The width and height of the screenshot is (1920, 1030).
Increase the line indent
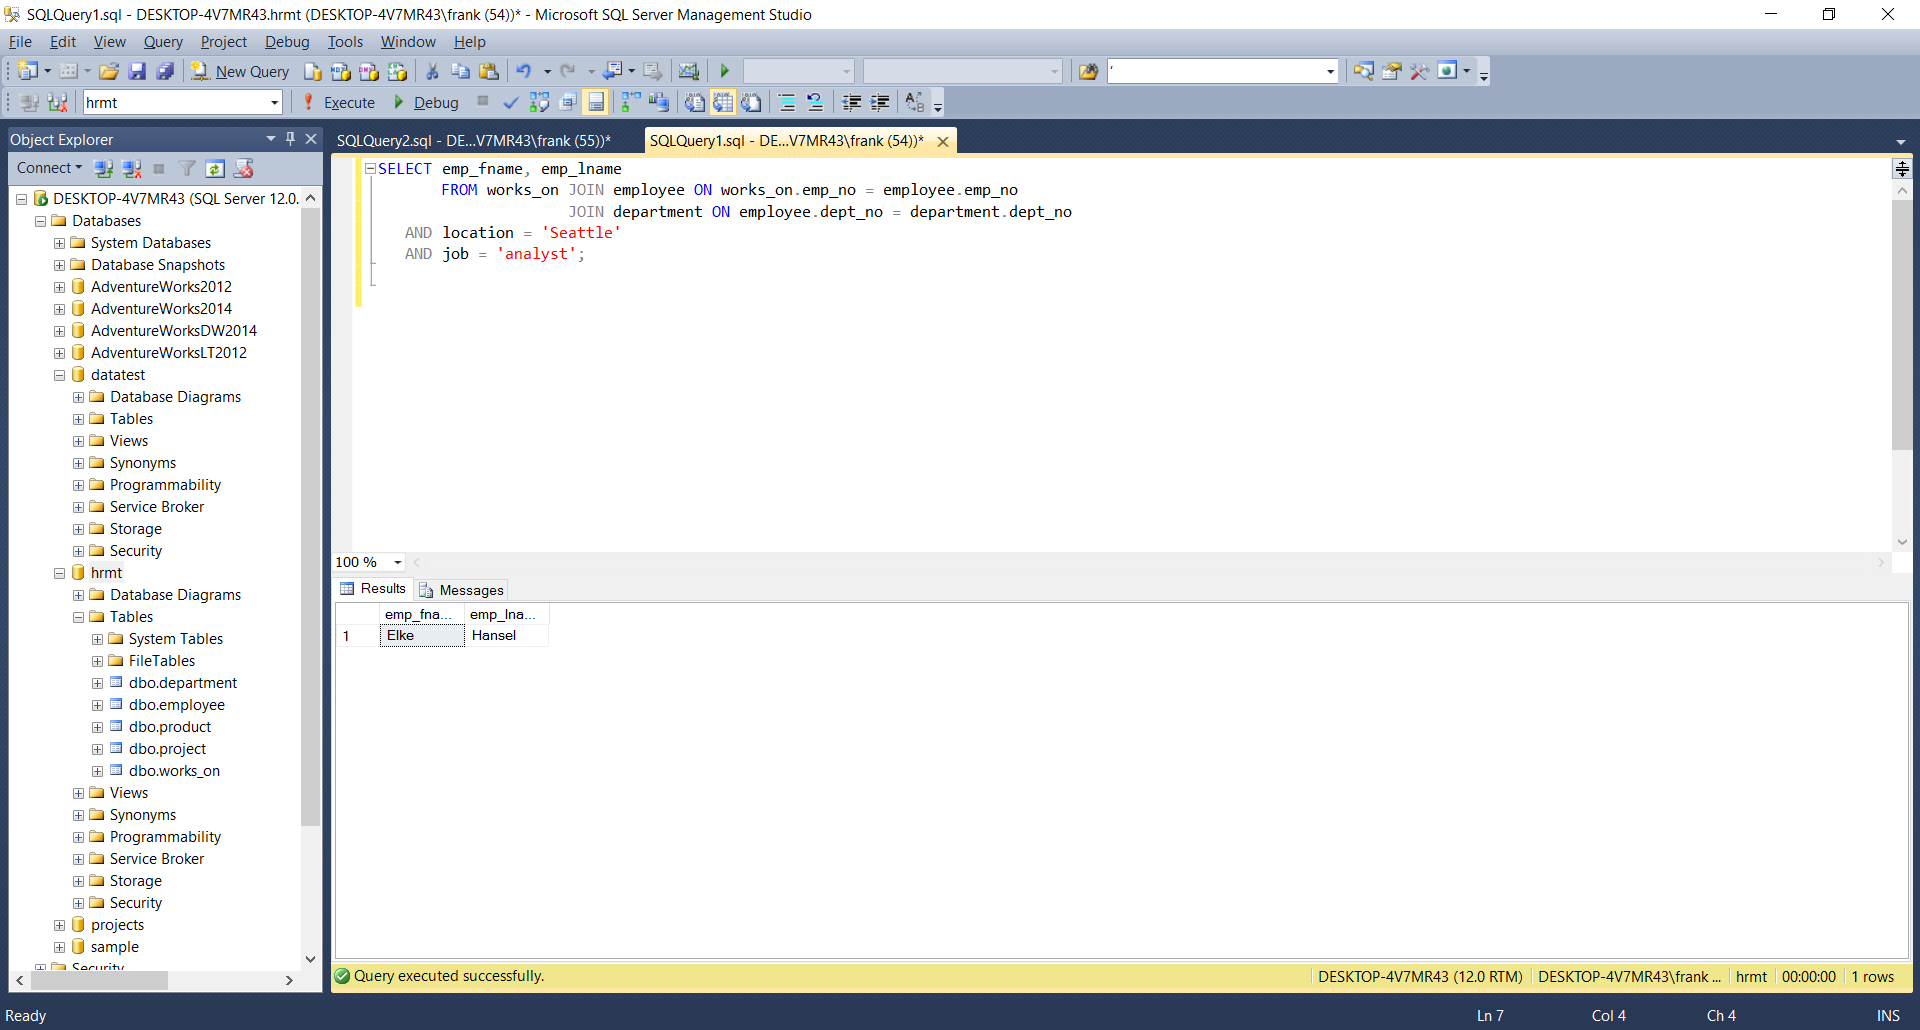click(x=880, y=102)
